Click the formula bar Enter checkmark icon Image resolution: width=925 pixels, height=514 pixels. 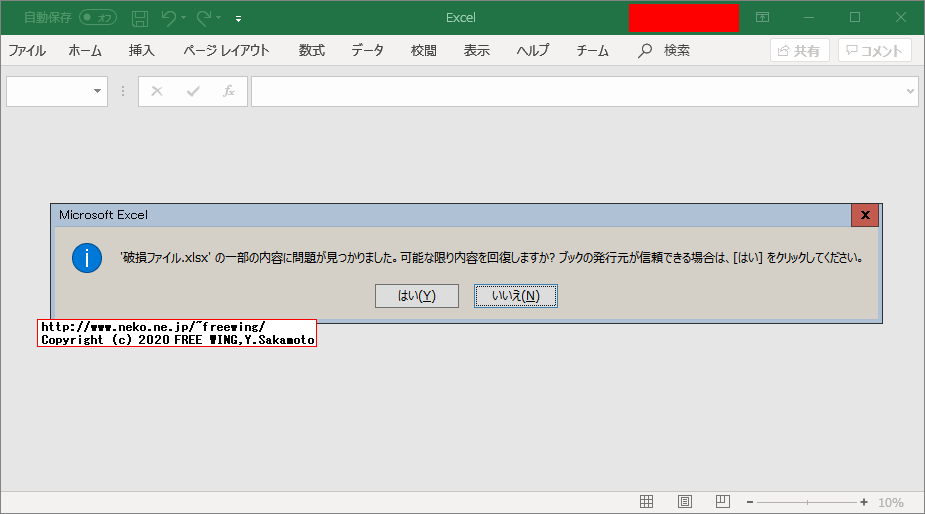pos(193,91)
